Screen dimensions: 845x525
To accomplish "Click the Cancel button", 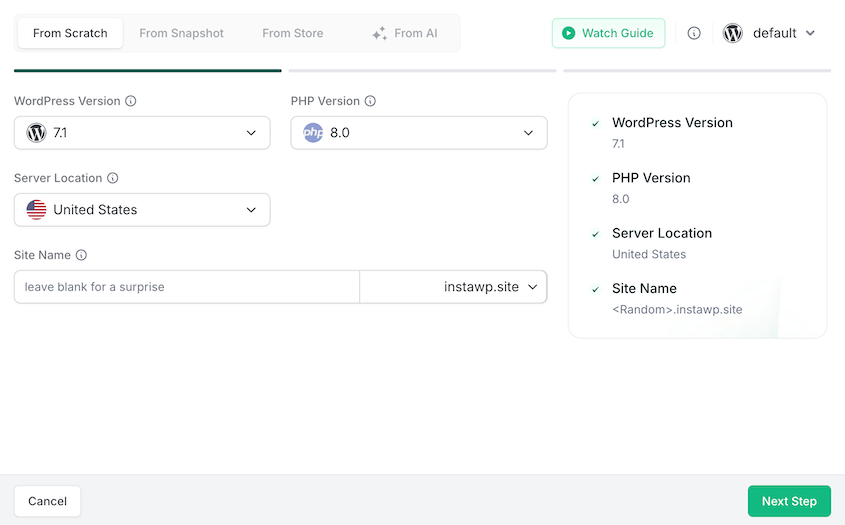I will coord(47,501).
